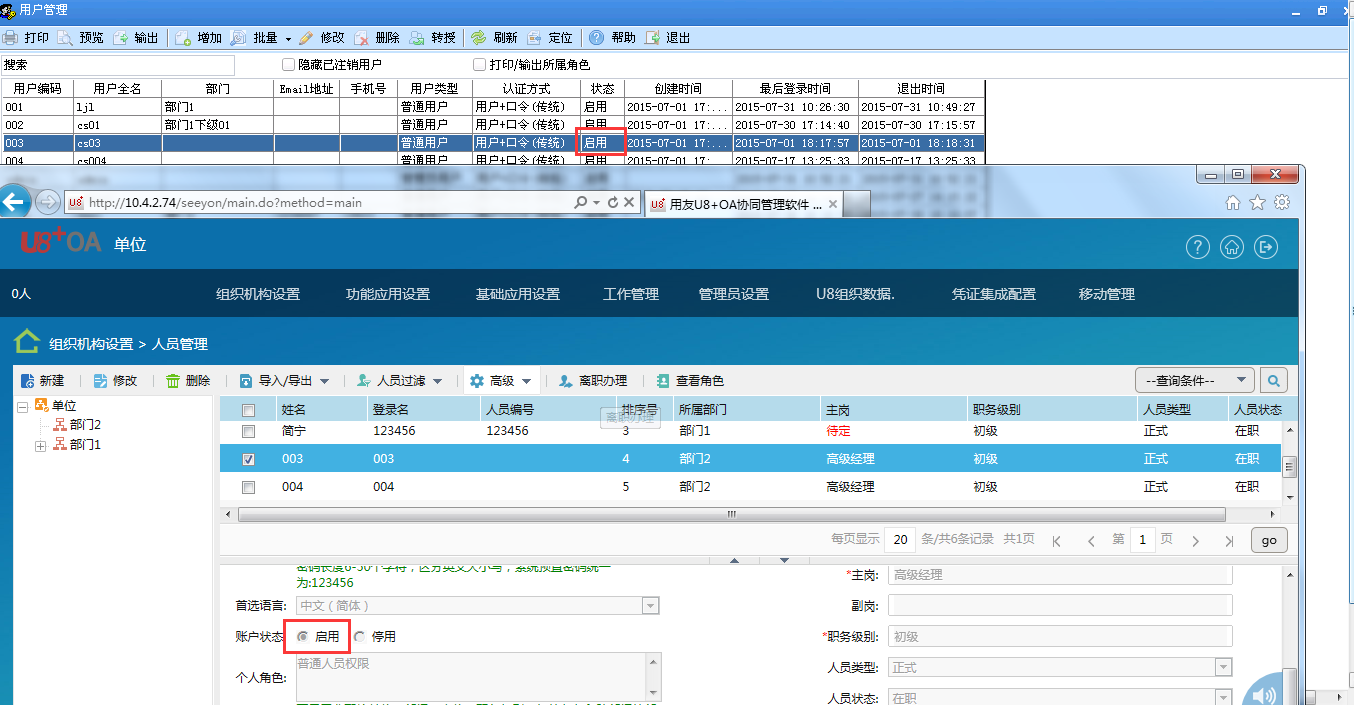The width and height of the screenshot is (1354, 705).
Task: Click the search magnifier beside 查询条件
Action: (1273, 381)
